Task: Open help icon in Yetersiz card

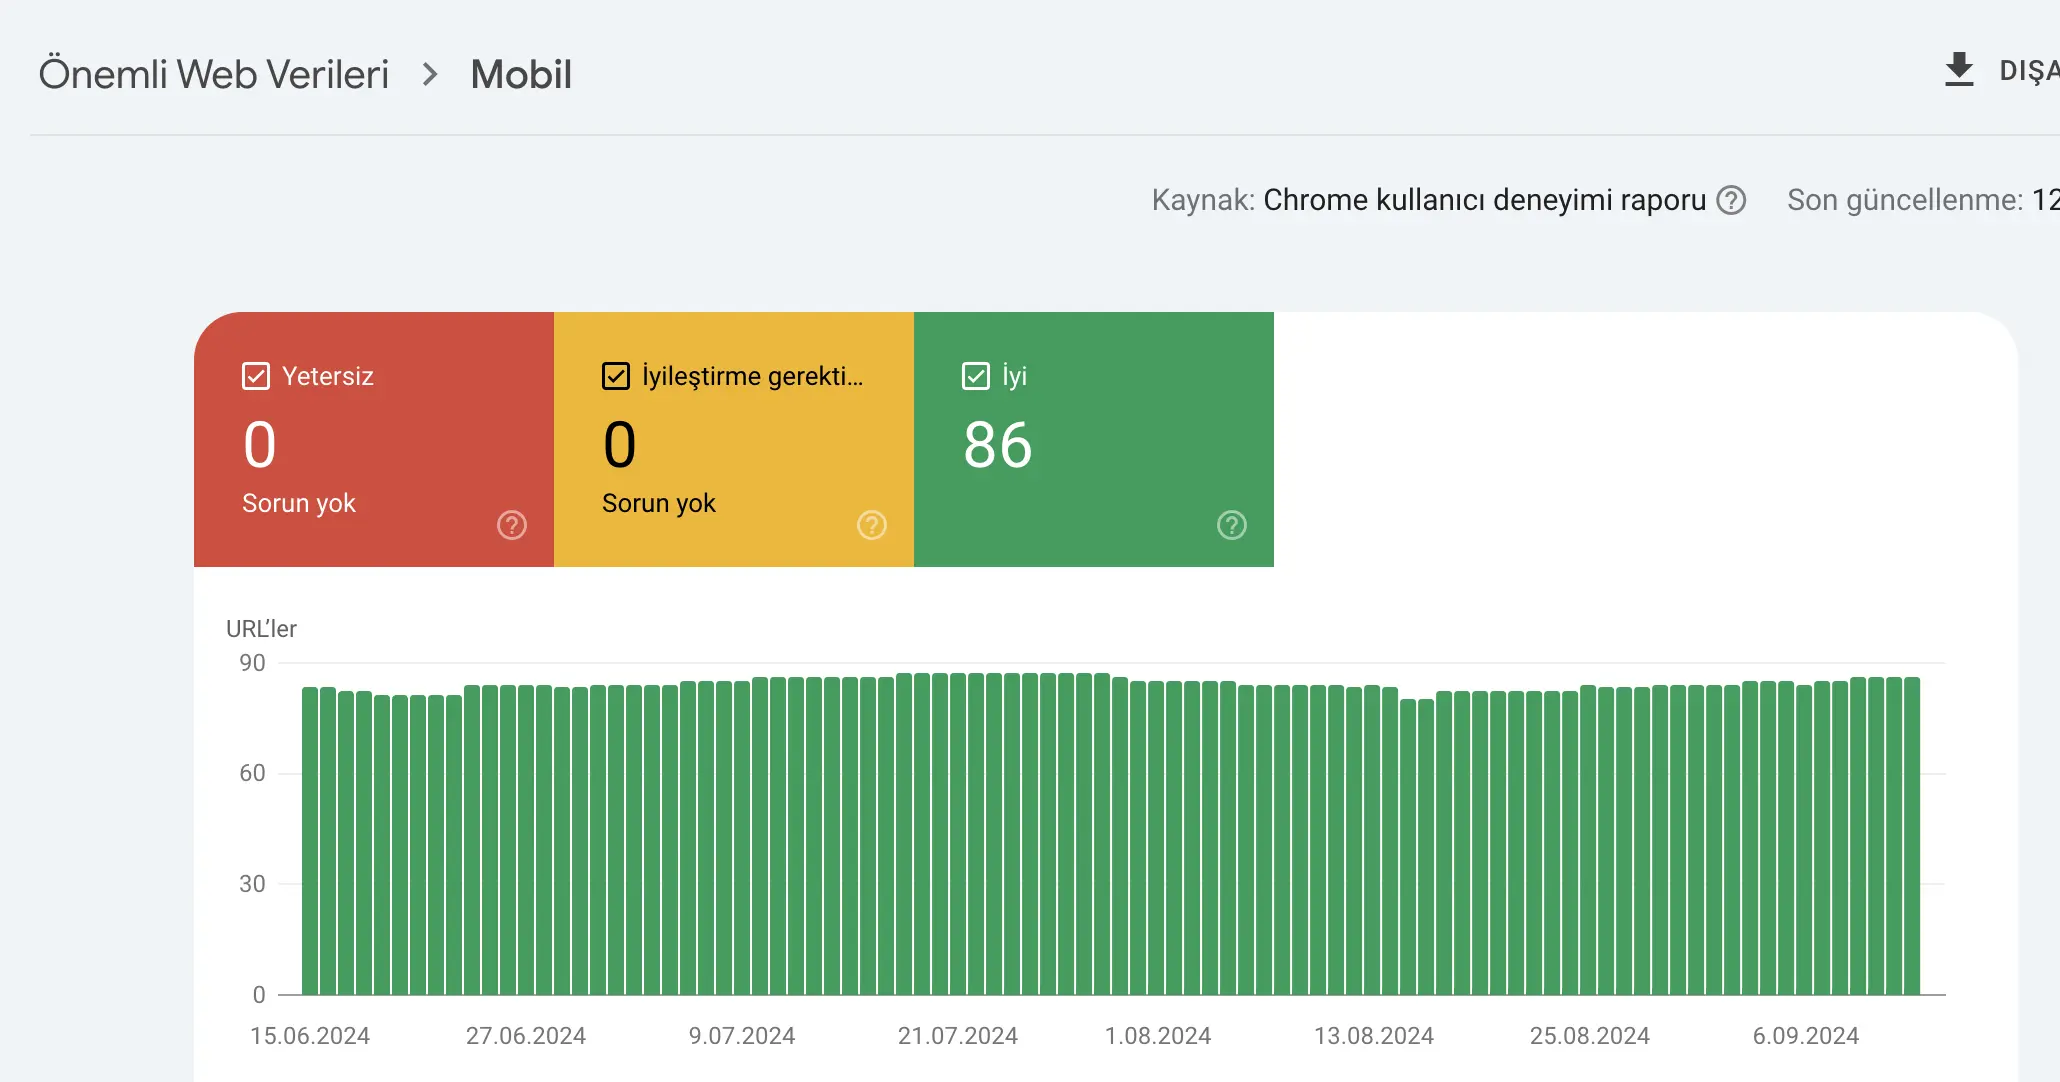Action: (512, 525)
